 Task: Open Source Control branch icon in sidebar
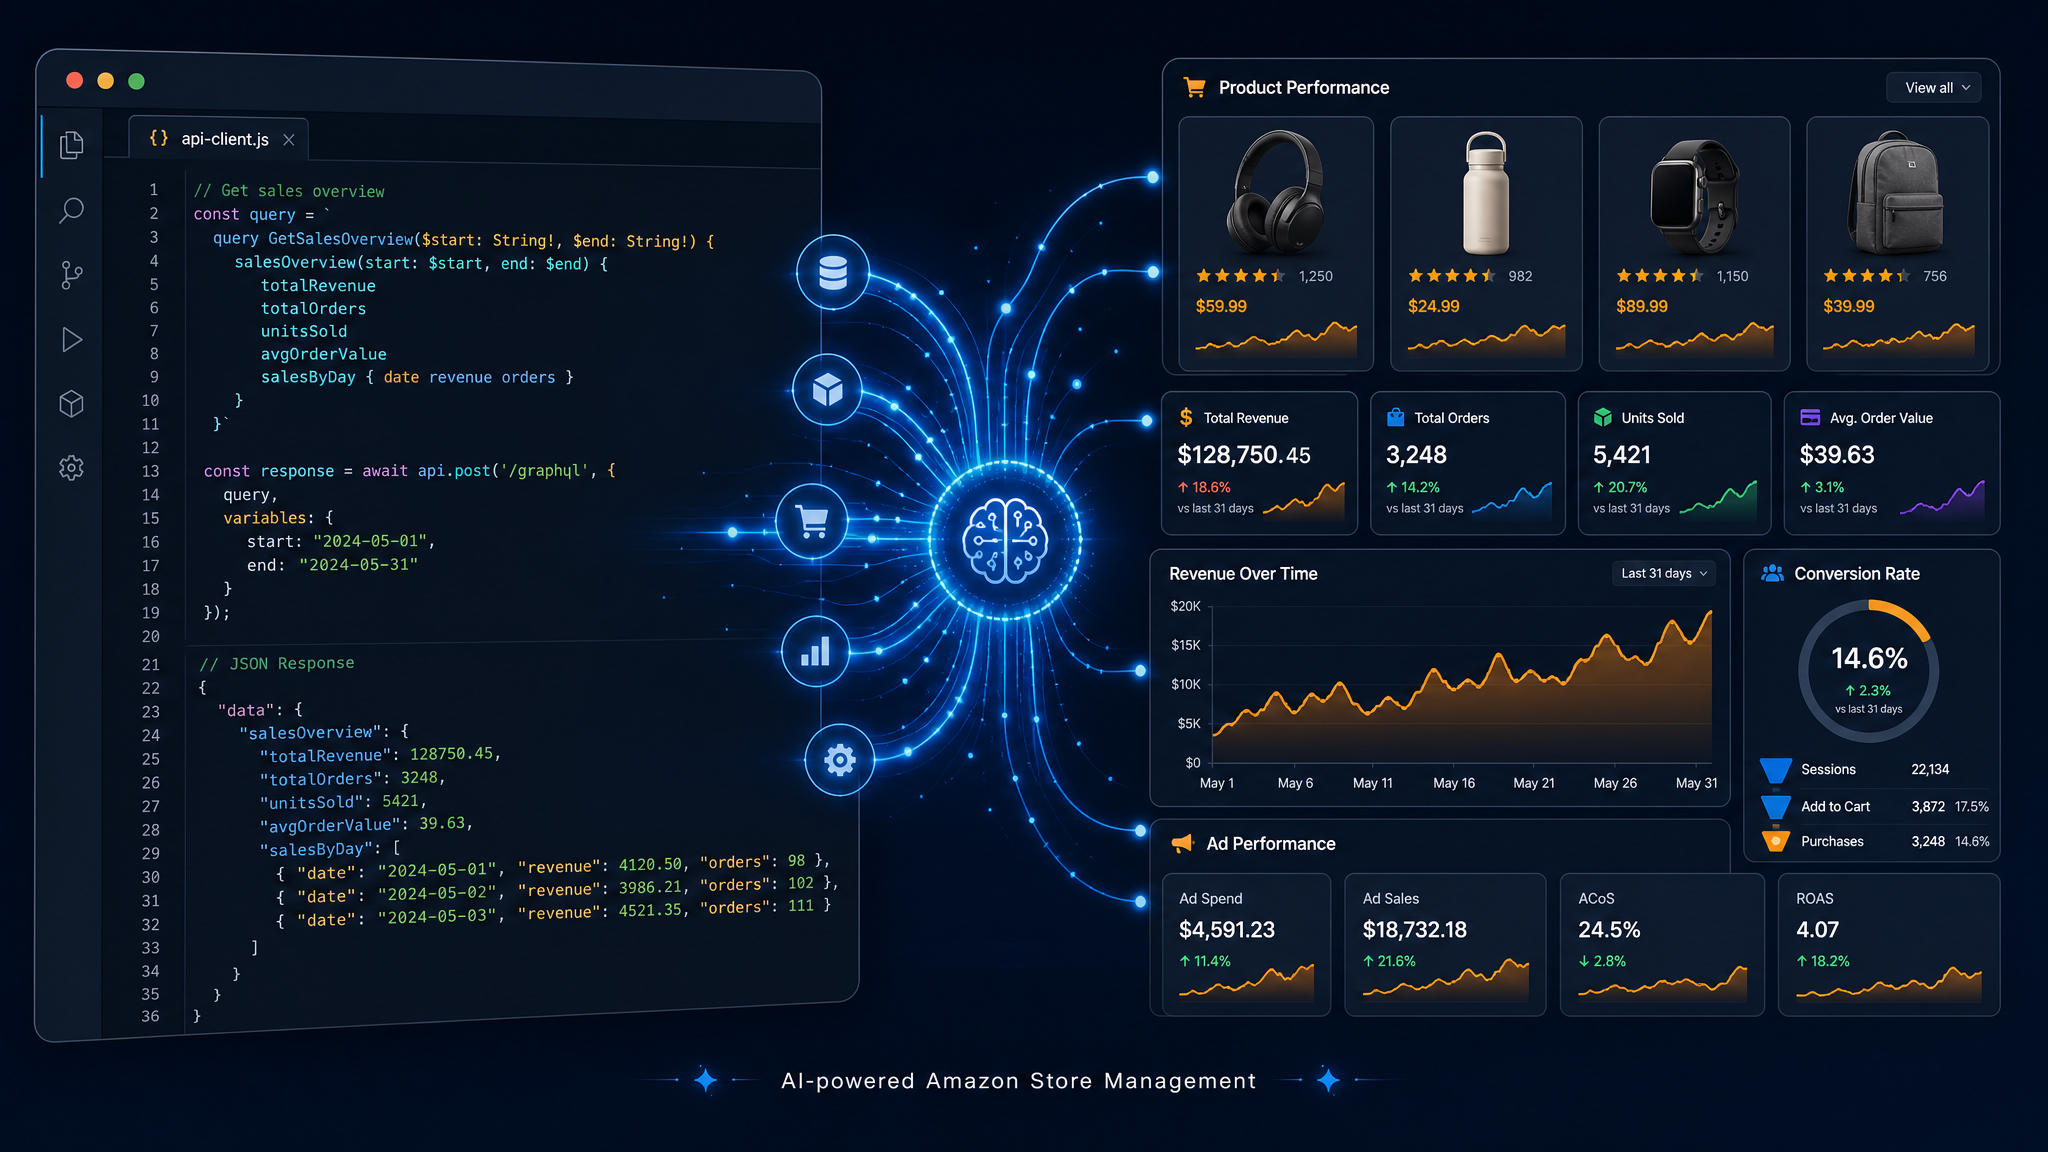[x=71, y=275]
